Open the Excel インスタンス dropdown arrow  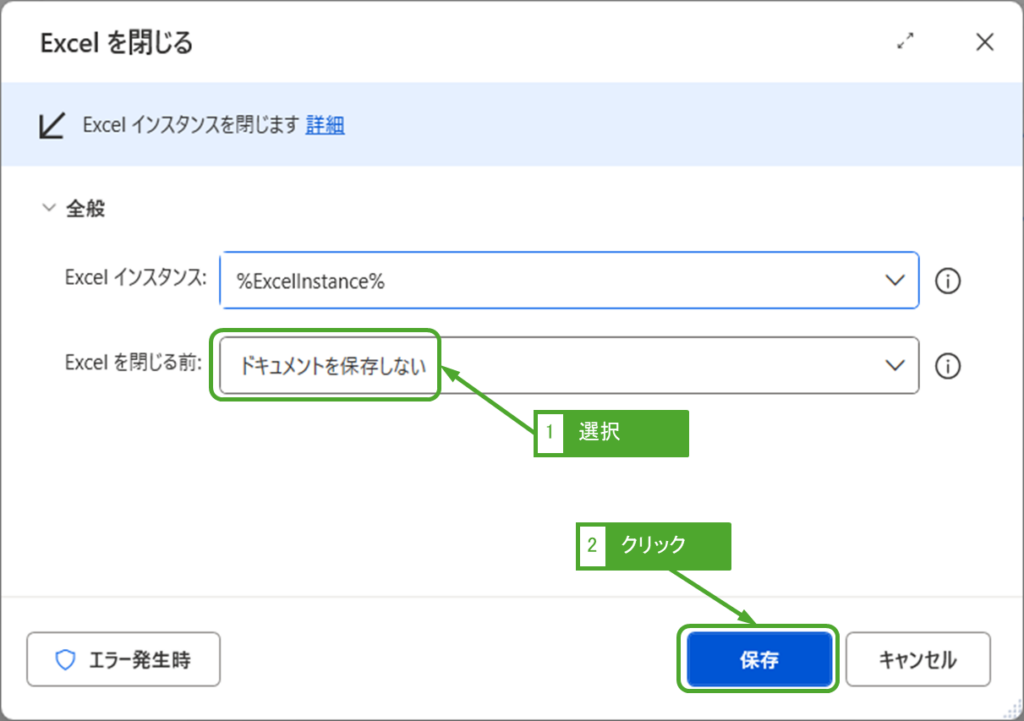coord(895,281)
